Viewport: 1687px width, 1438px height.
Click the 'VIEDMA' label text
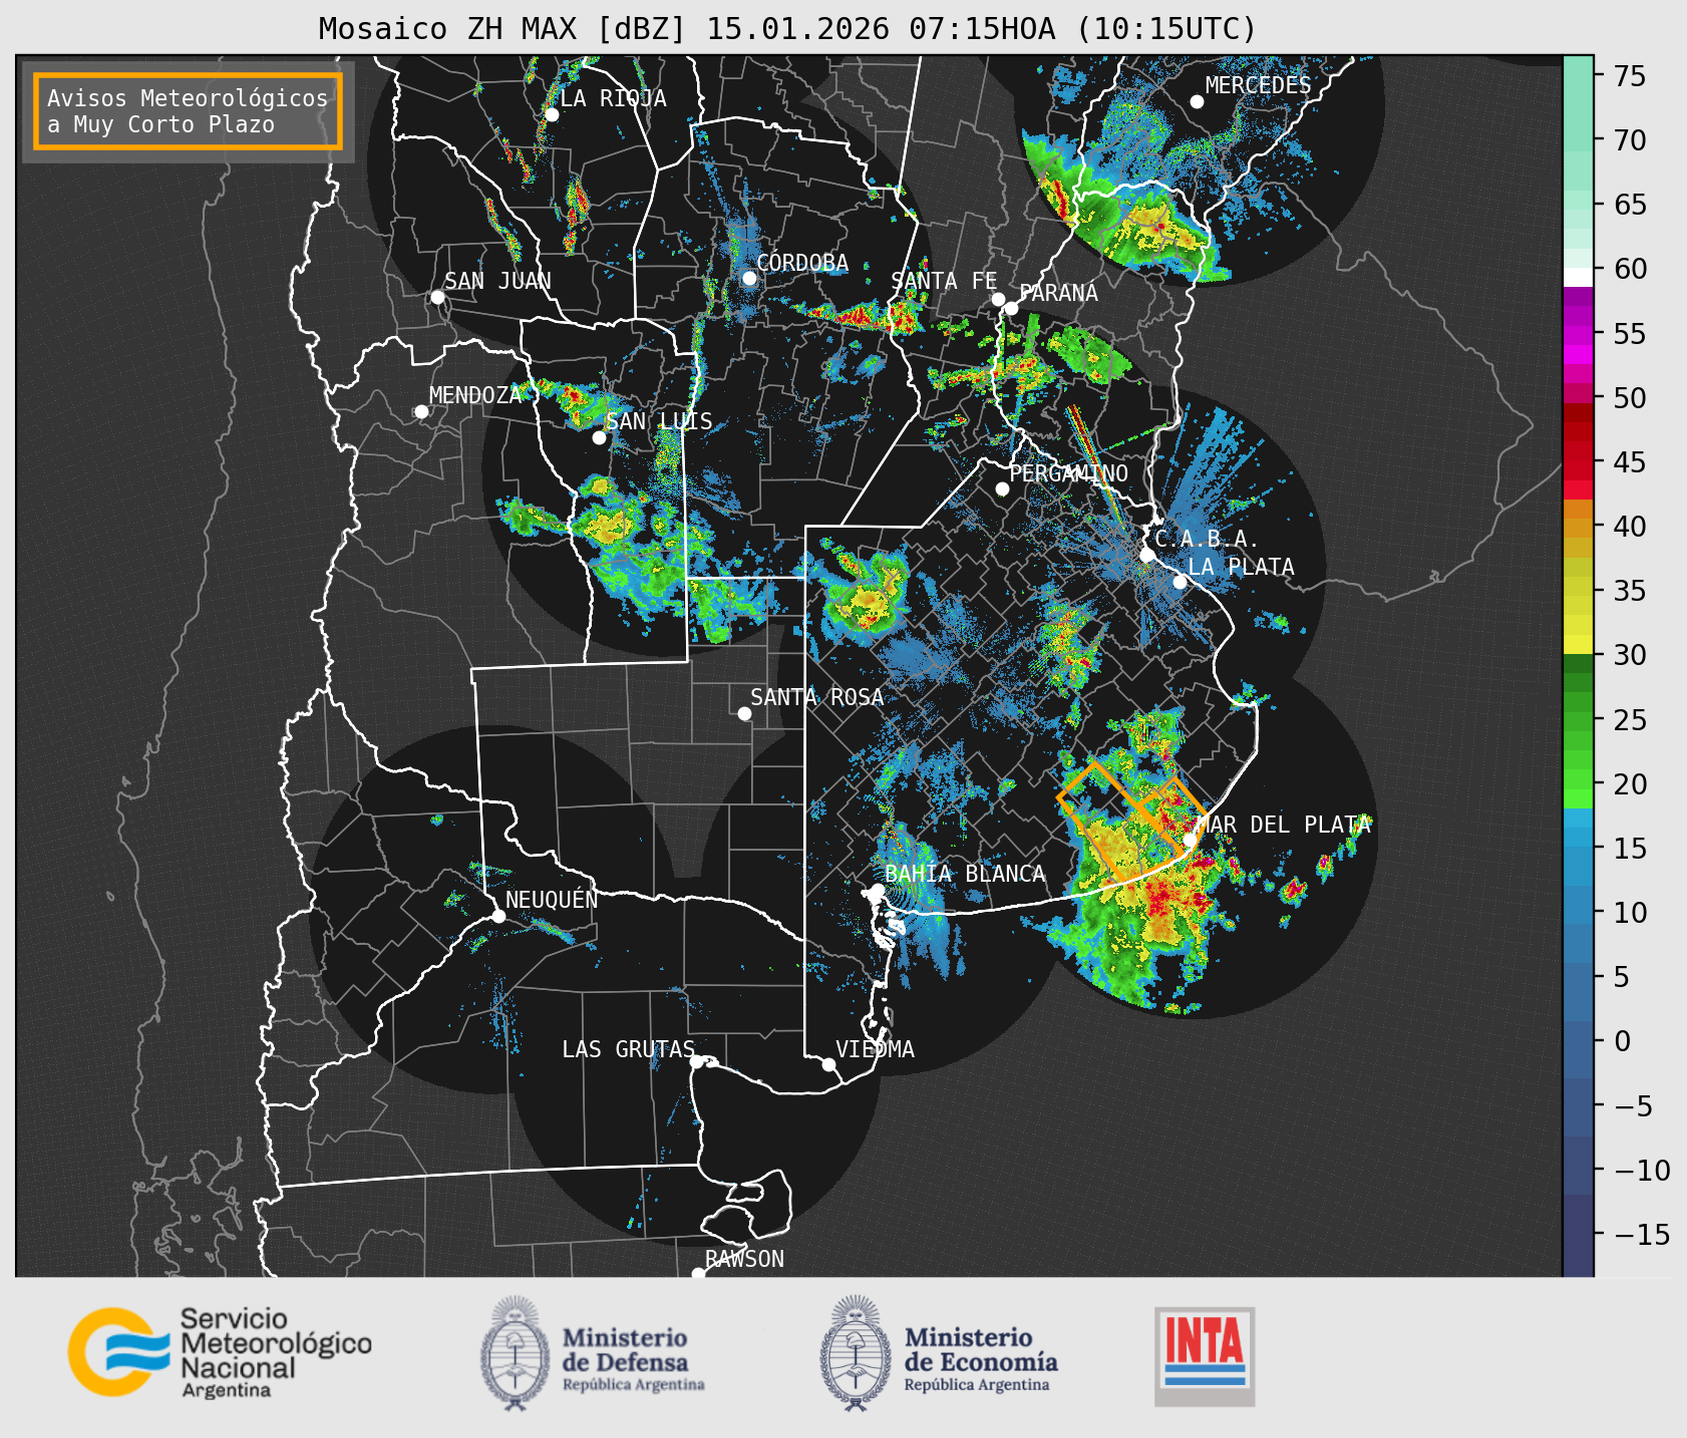coord(875,1049)
